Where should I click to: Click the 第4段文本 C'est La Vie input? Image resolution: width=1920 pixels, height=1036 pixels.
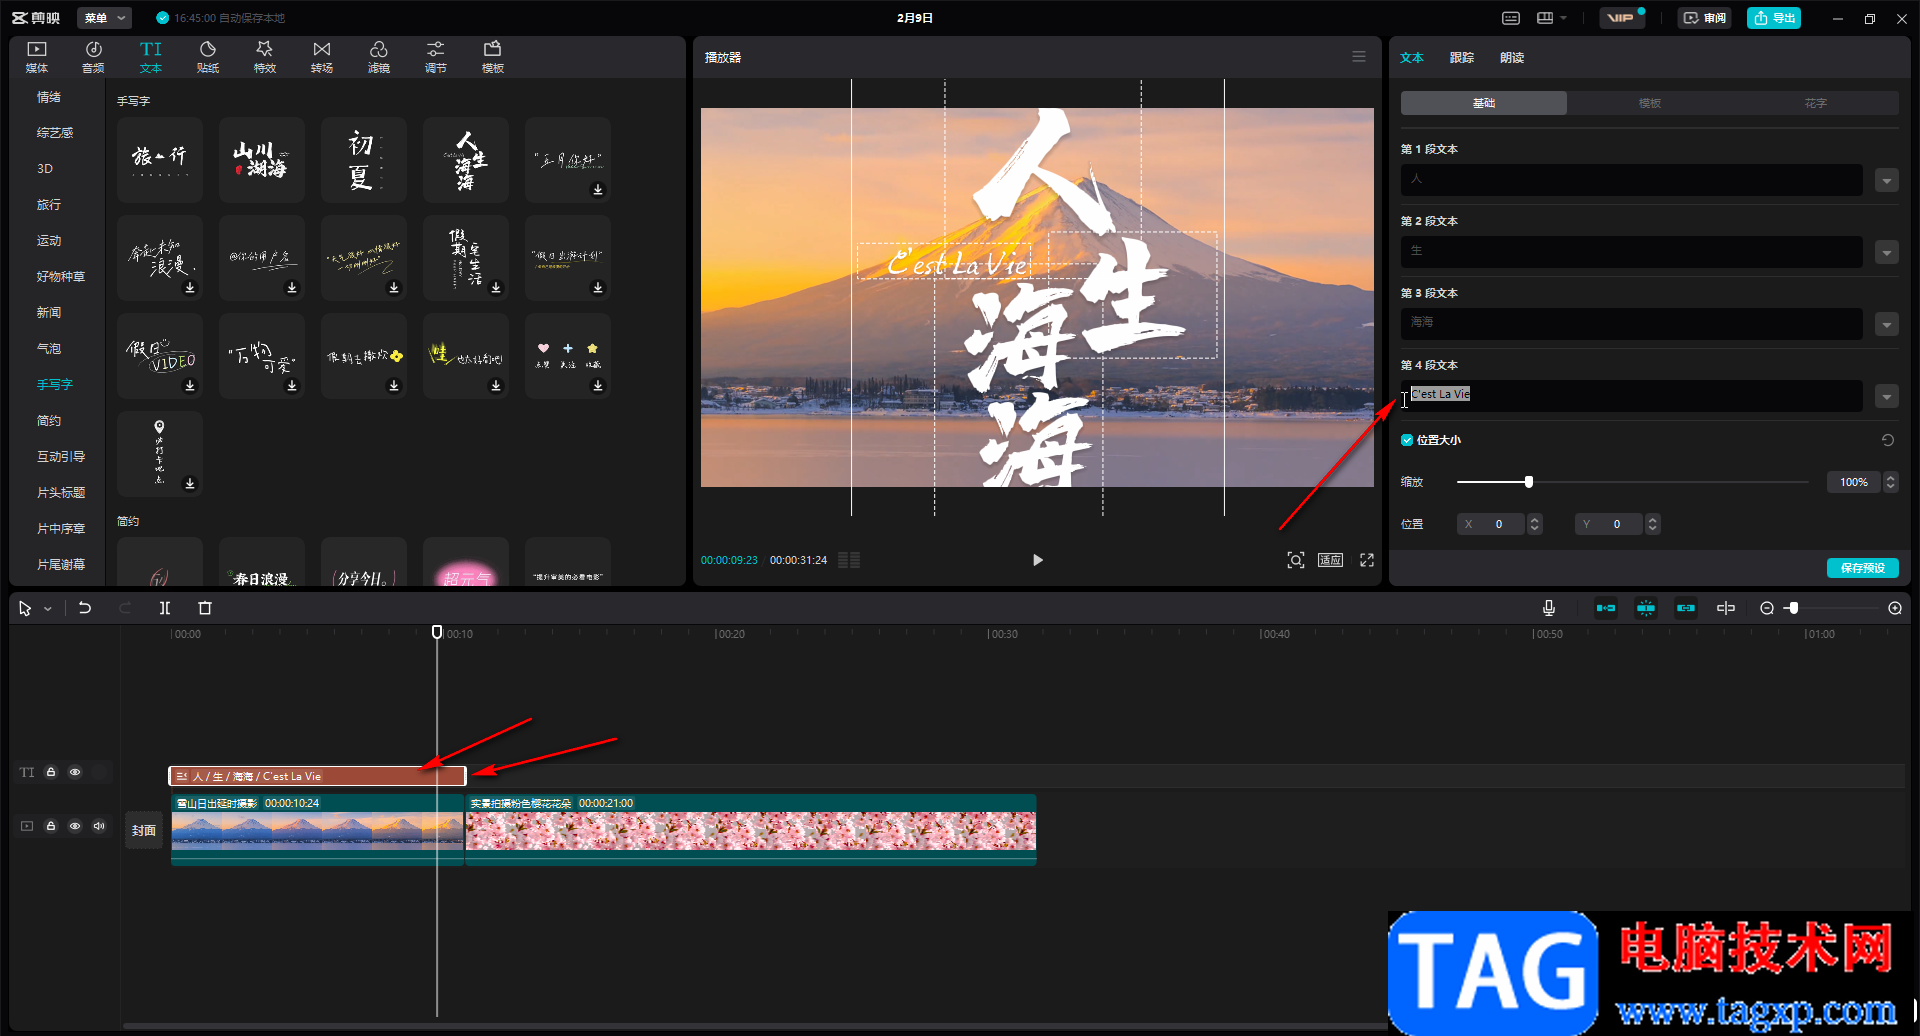click(x=1631, y=396)
